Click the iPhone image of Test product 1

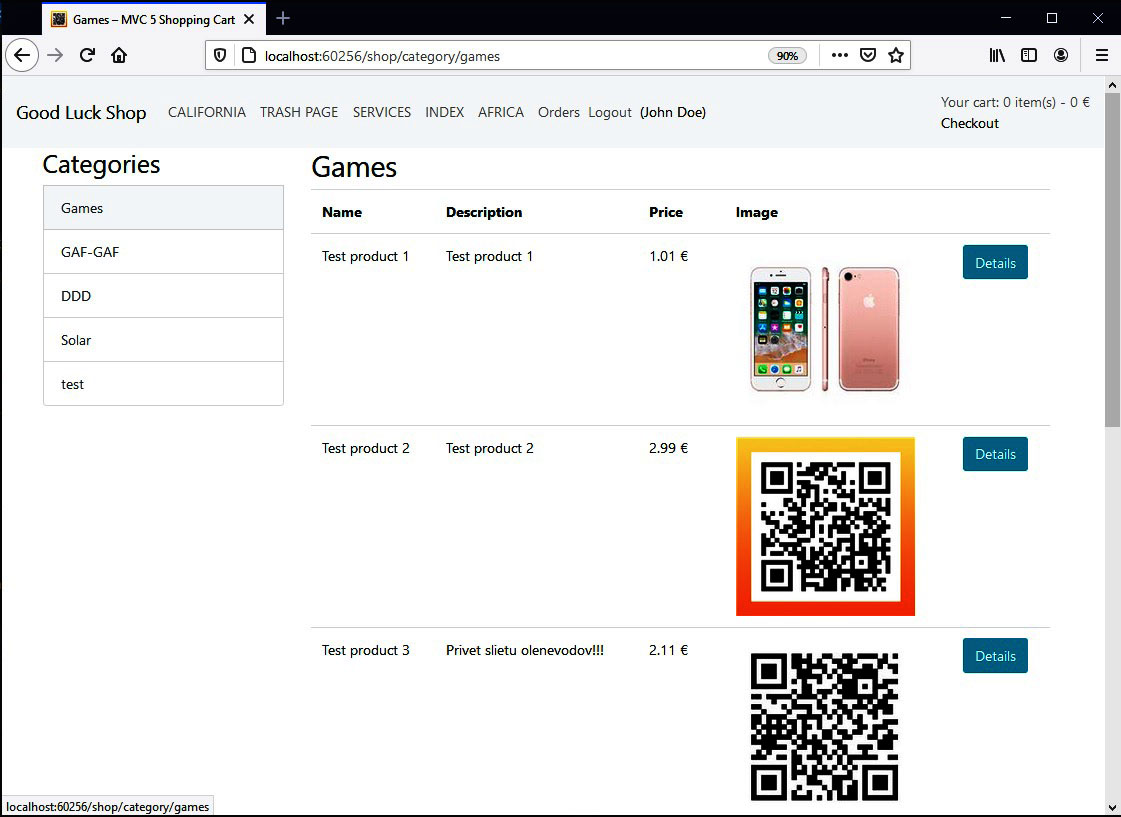825,329
